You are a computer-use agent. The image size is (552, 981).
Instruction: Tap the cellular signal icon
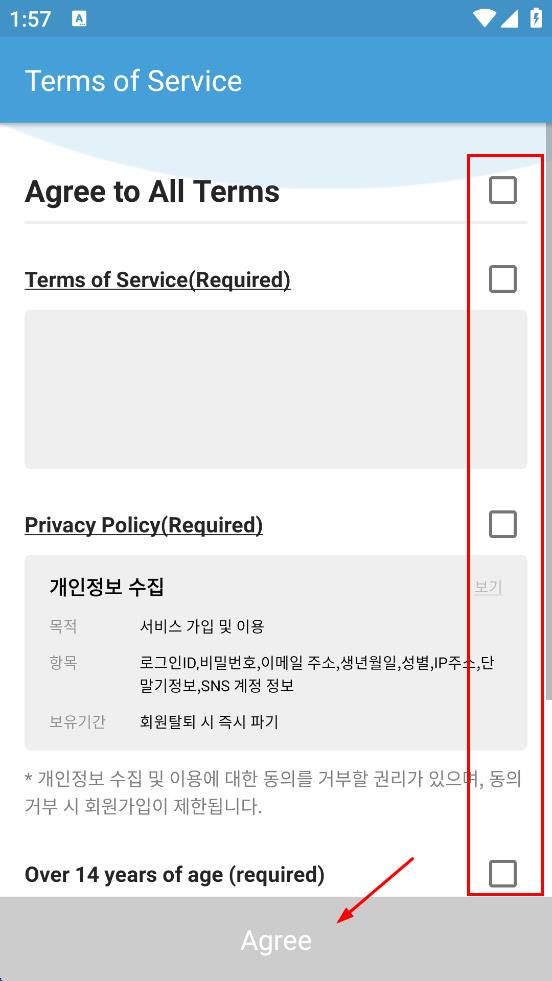point(509,18)
